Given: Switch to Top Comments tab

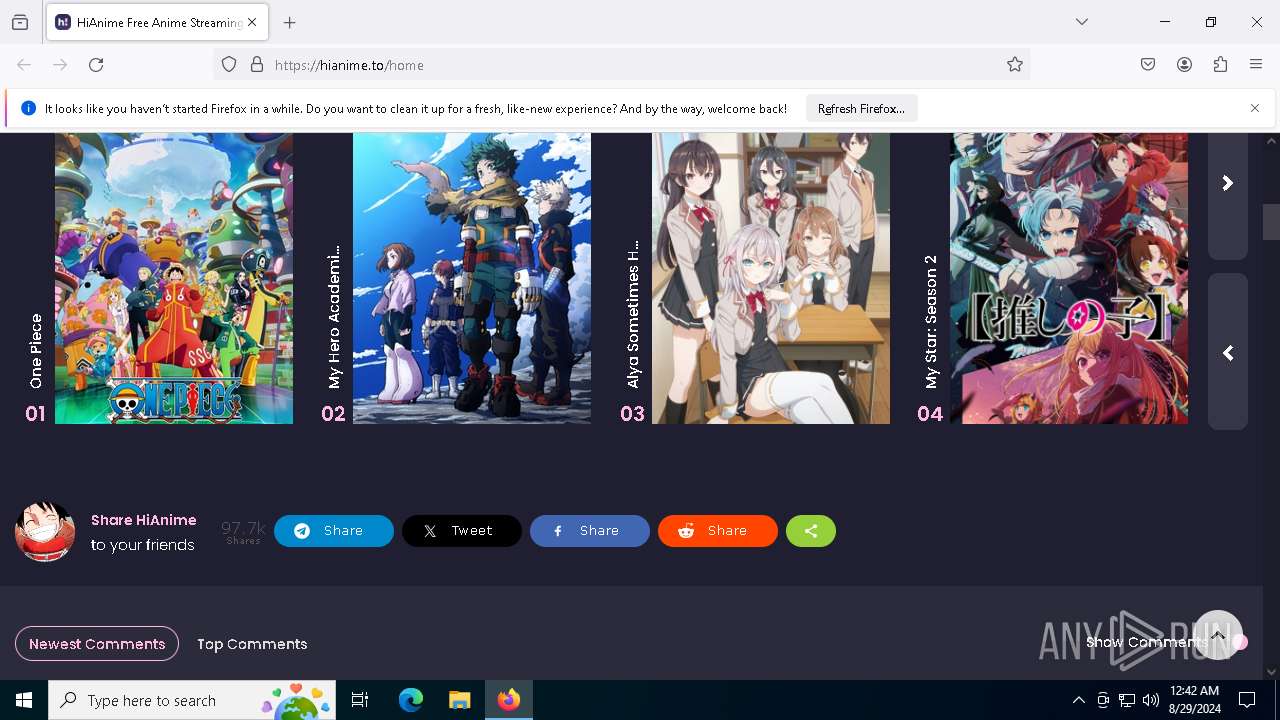Looking at the screenshot, I should point(252,644).
